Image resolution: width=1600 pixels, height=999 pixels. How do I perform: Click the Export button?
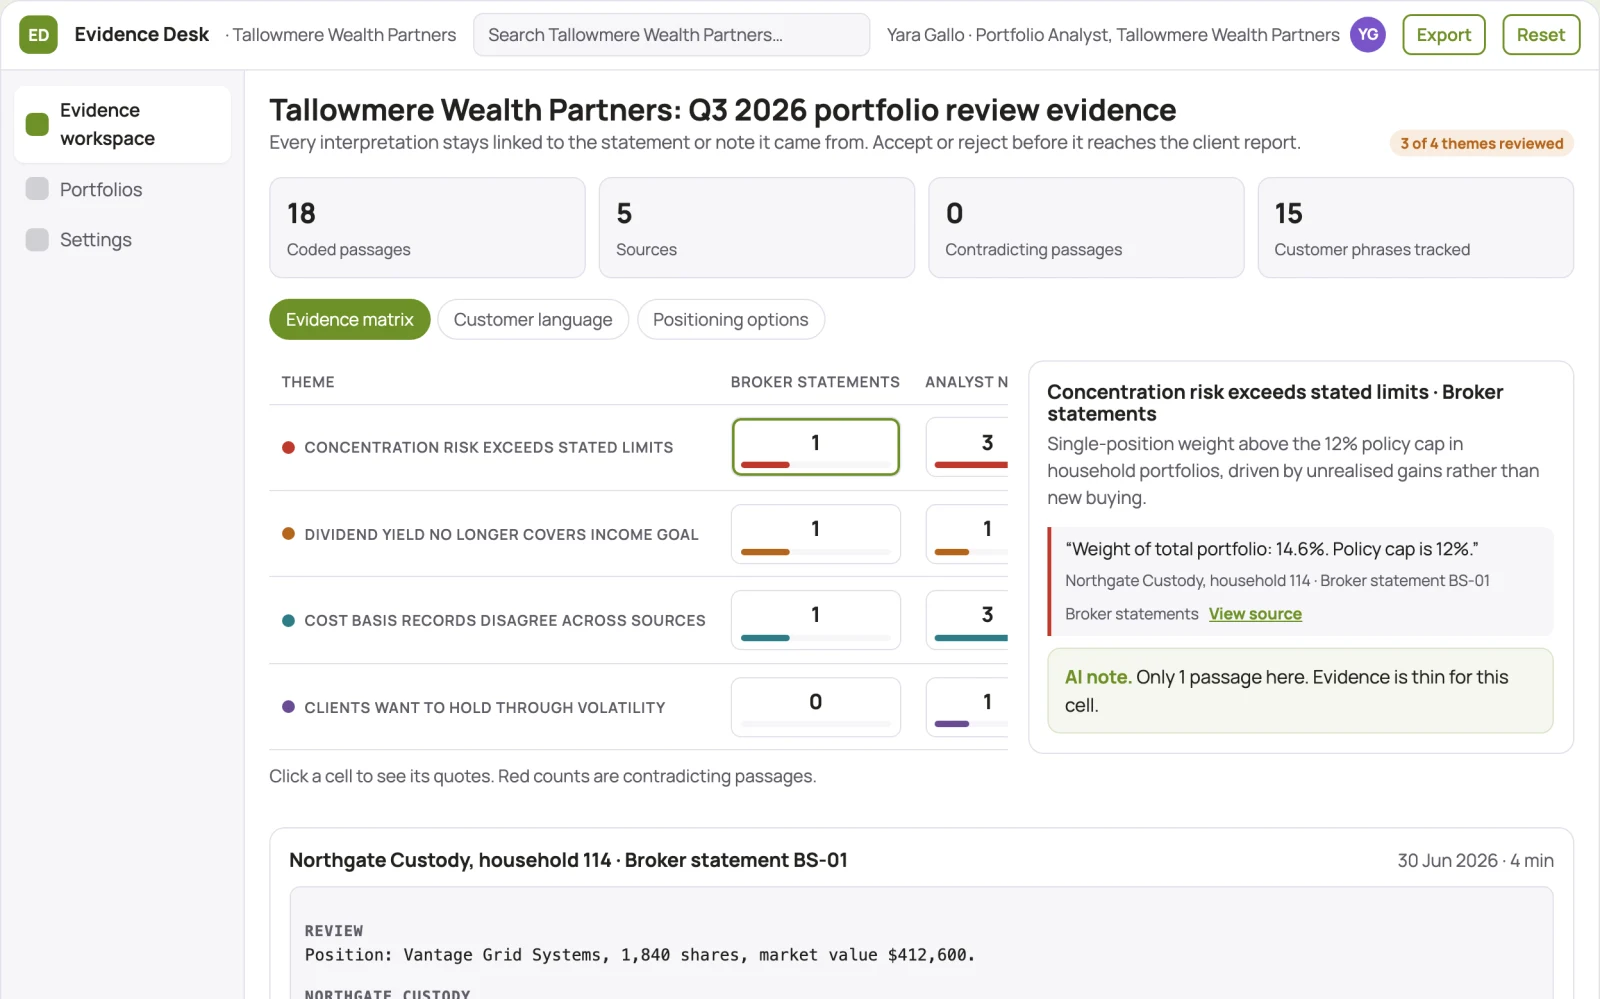[1443, 35]
